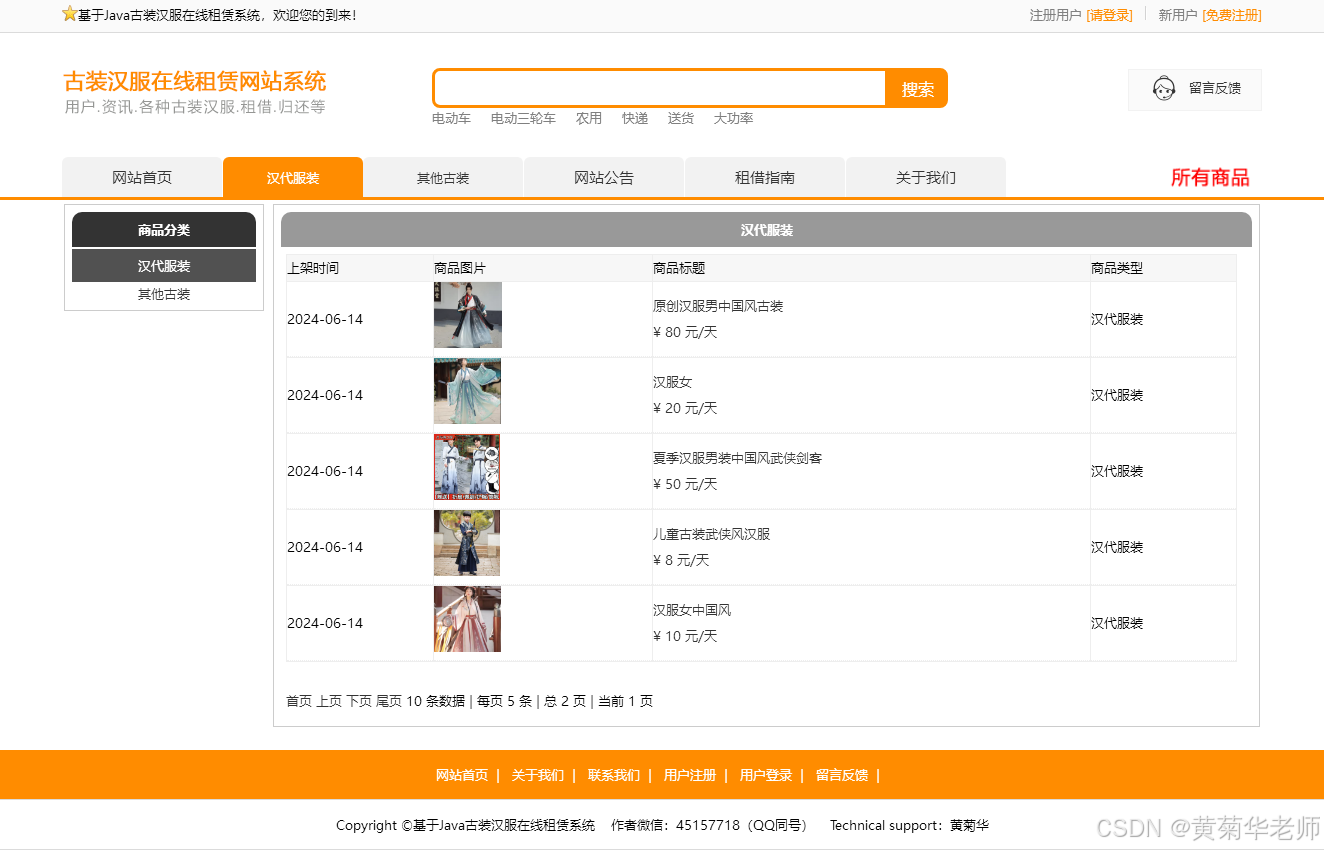Click the customer service face icon
The height and width of the screenshot is (850, 1324).
tap(1164, 89)
